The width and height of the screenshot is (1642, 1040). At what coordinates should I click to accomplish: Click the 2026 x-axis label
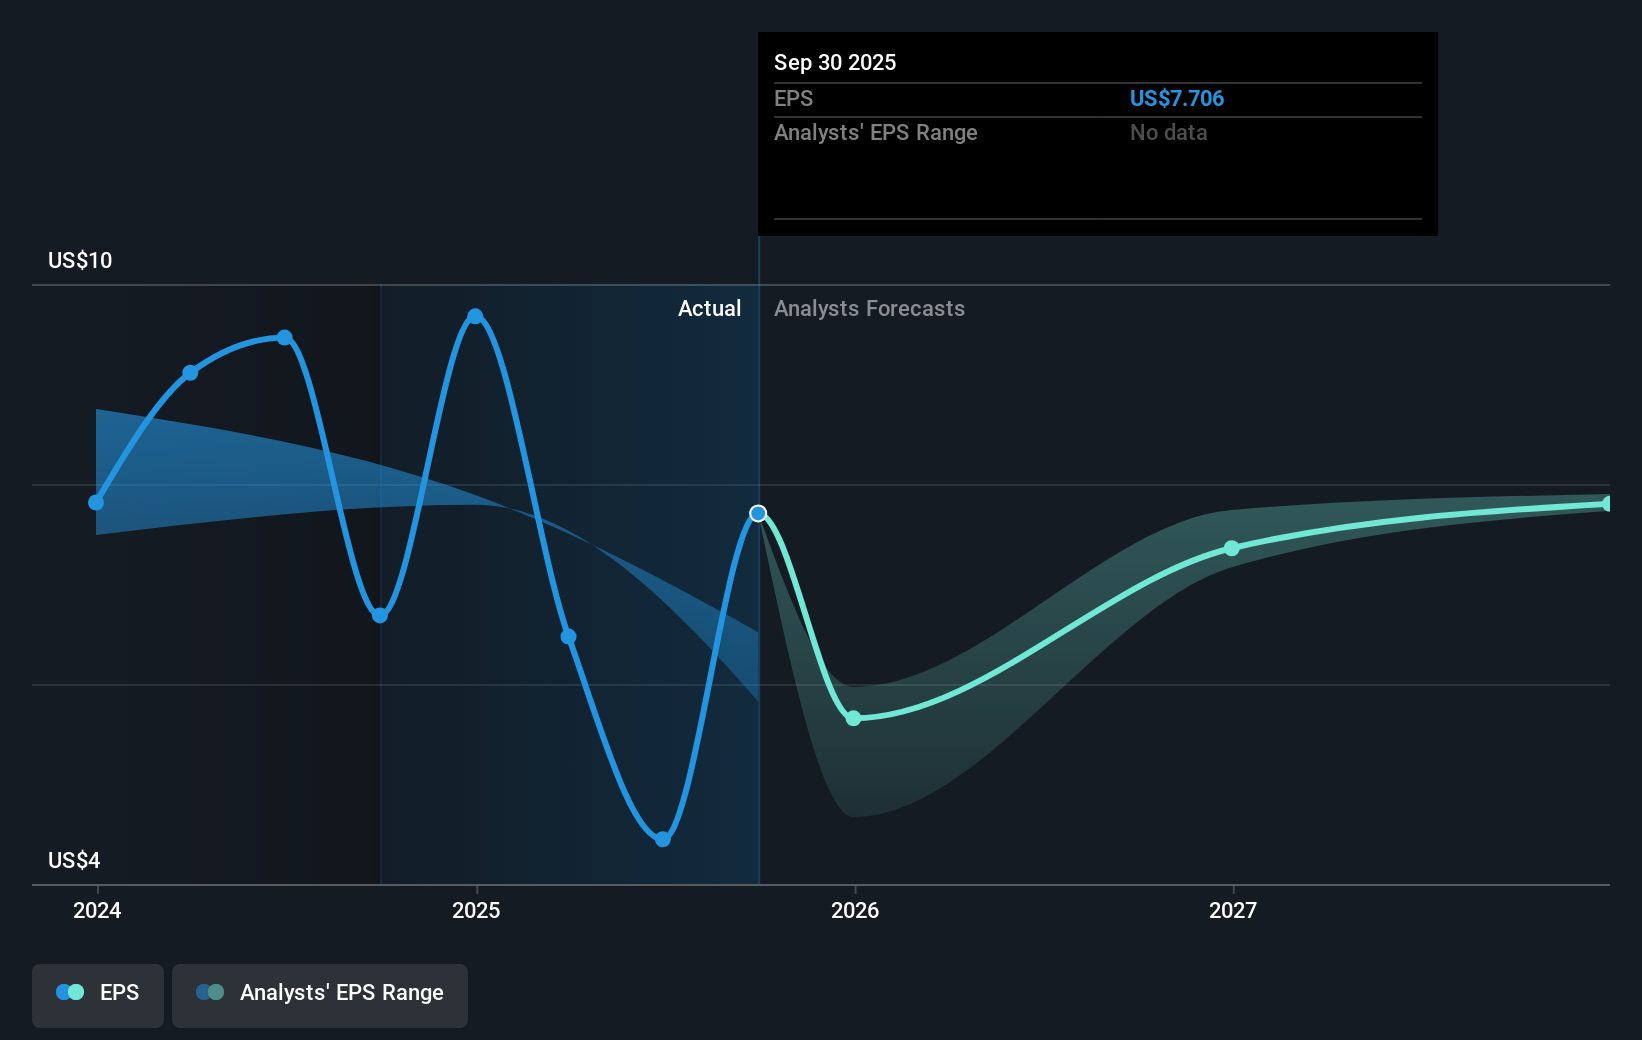[x=855, y=910]
